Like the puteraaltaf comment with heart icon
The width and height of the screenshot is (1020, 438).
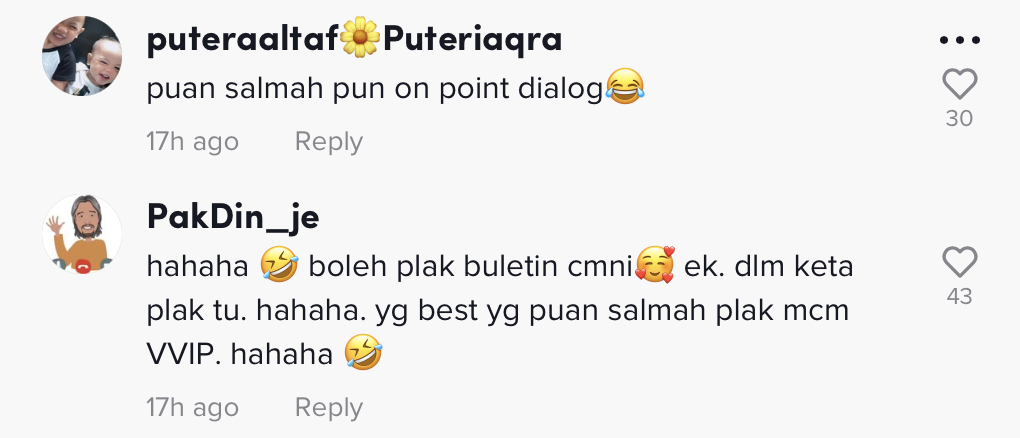[x=960, y=85]
